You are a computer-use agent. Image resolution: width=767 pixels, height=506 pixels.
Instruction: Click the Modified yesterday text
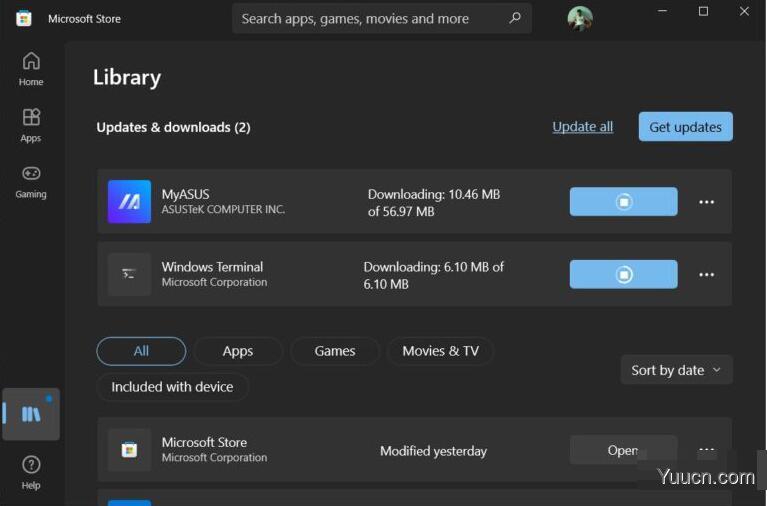click(433, 451)
